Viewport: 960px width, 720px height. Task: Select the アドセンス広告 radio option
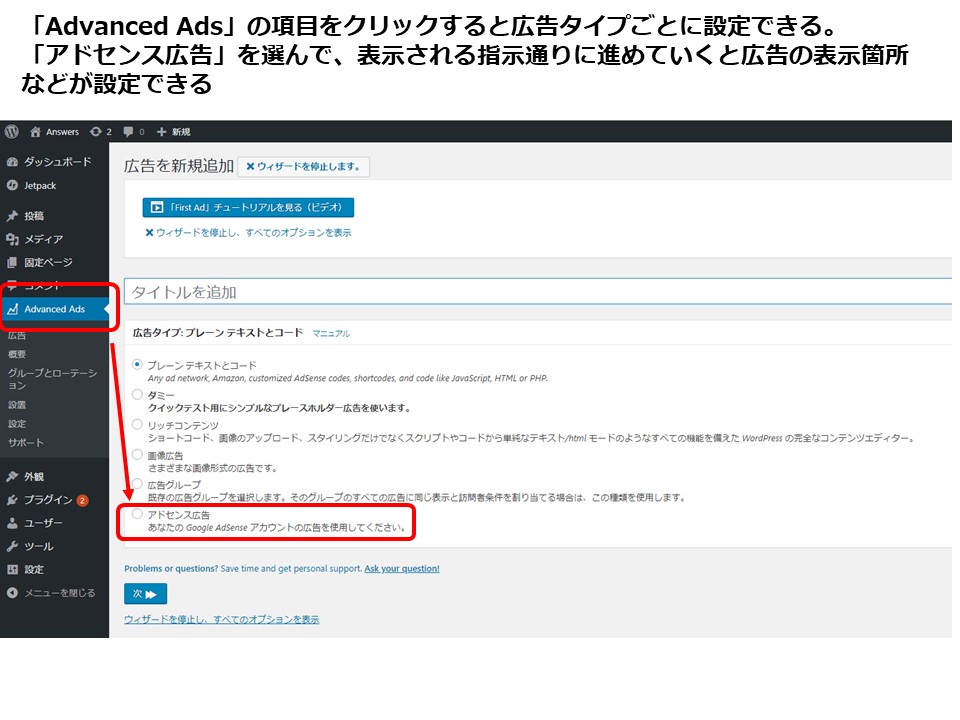137,514
